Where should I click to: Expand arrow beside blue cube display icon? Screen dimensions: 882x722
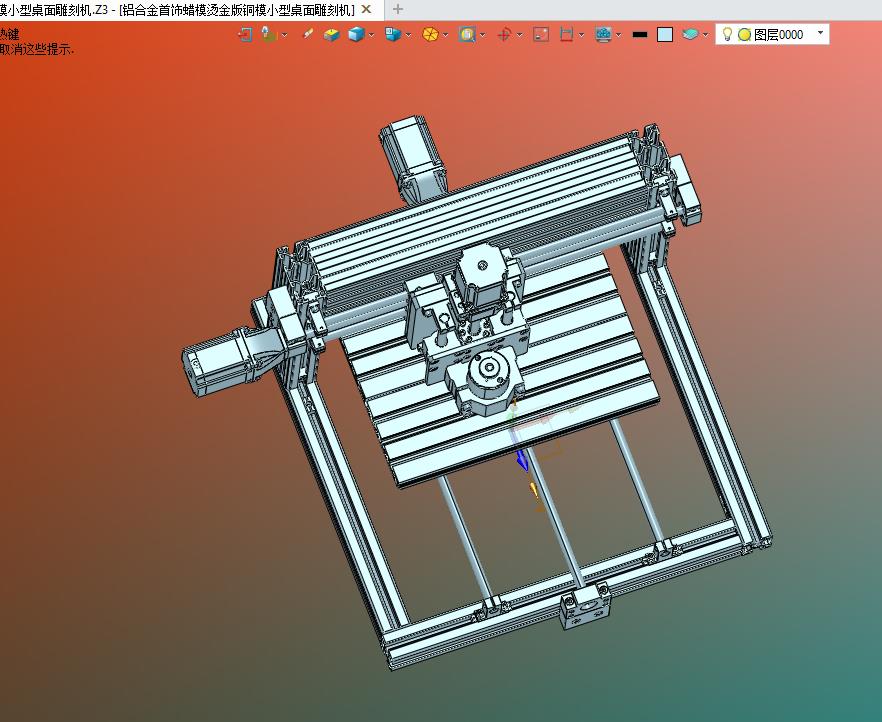(x=372, y=35)
